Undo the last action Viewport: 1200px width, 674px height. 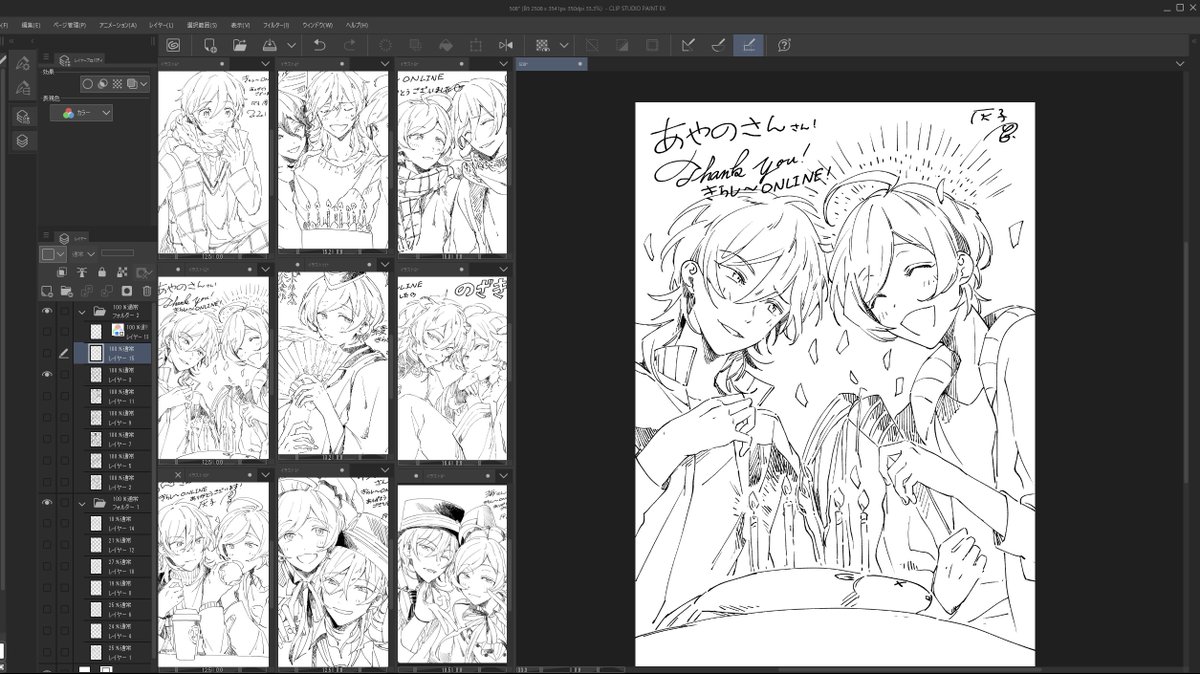click(x=319, y=45)
